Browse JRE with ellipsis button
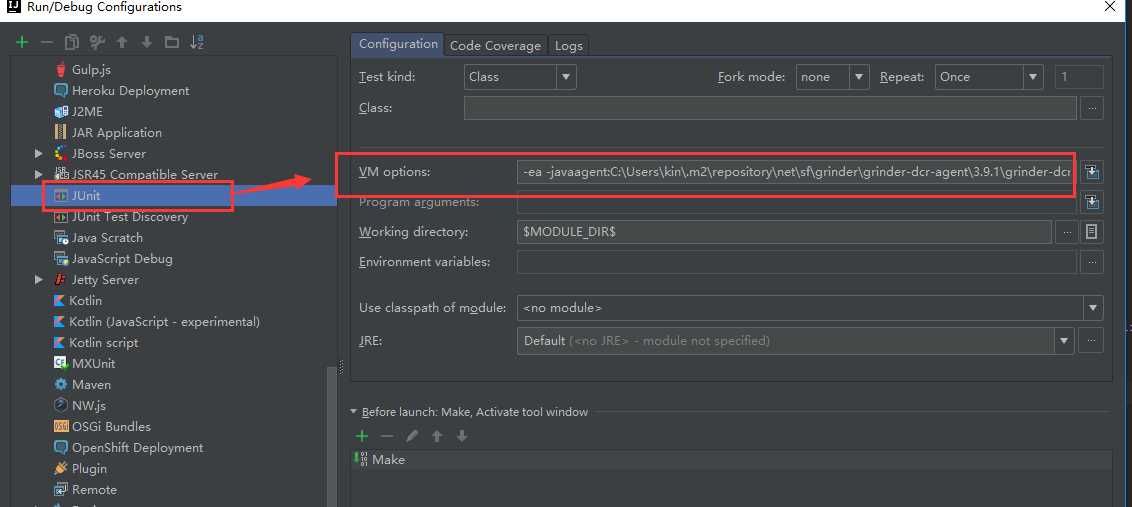 (x=1092, y=340)
